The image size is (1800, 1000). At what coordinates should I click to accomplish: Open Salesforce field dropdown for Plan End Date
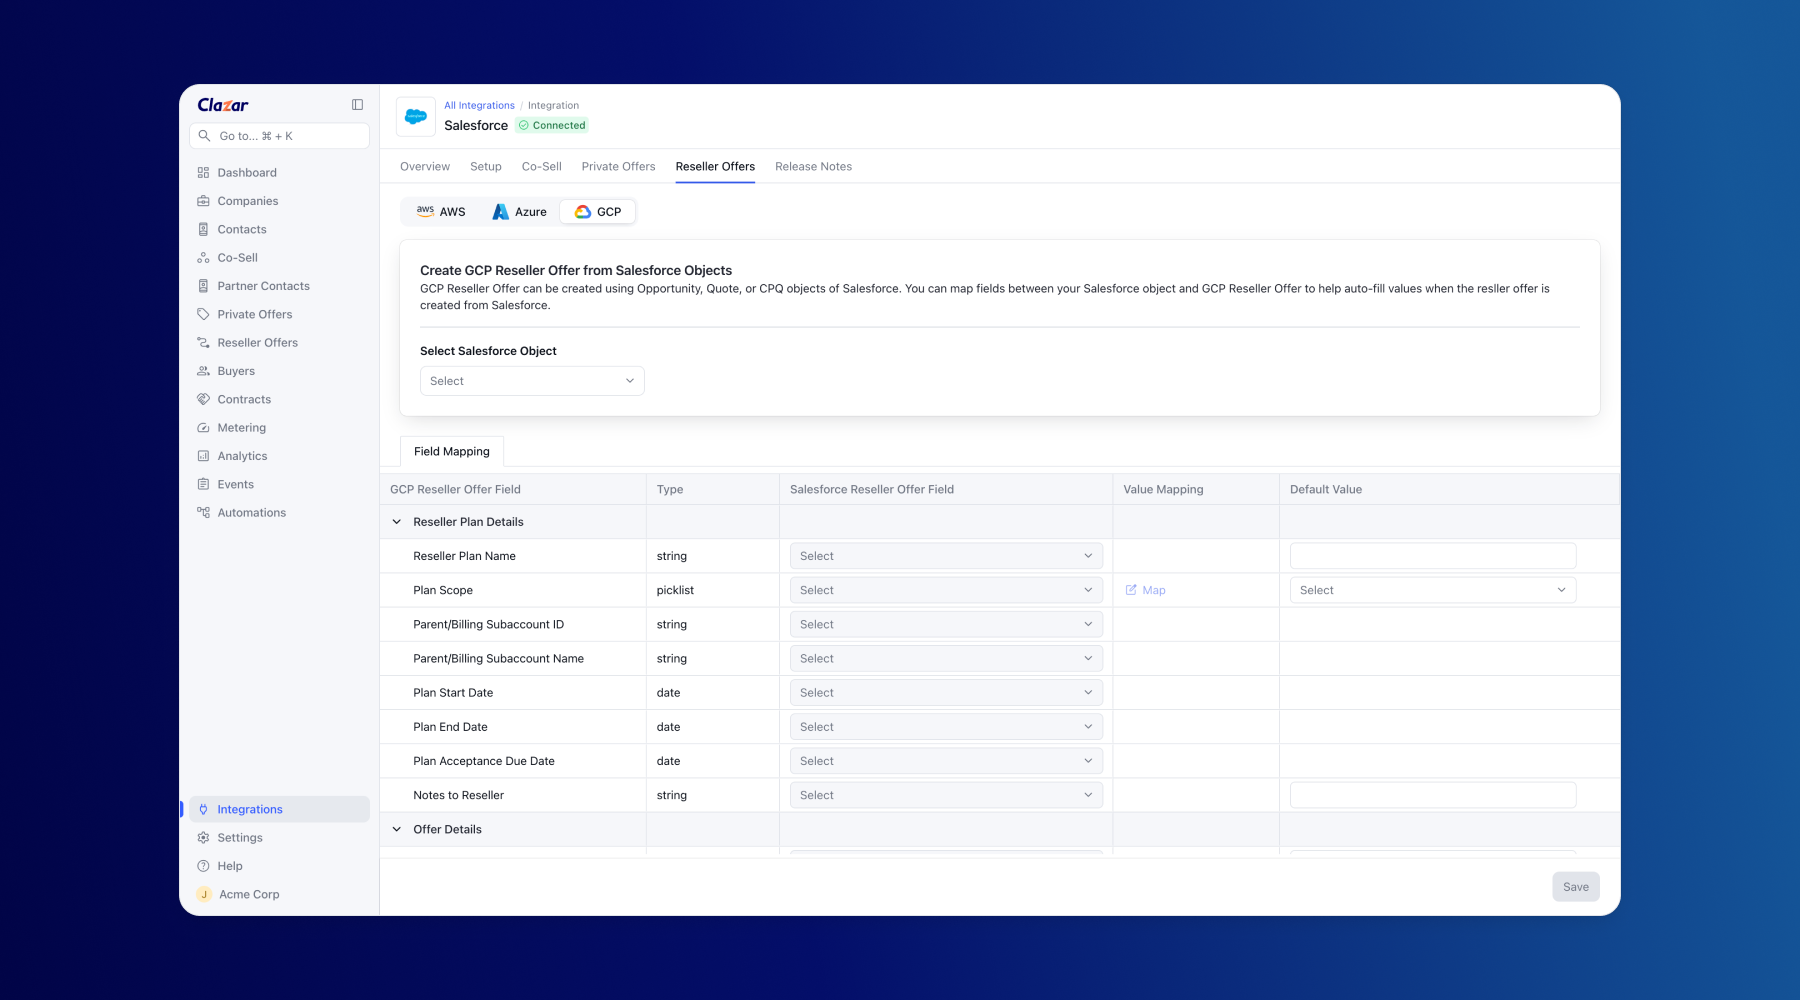click(x=946, y=727)
